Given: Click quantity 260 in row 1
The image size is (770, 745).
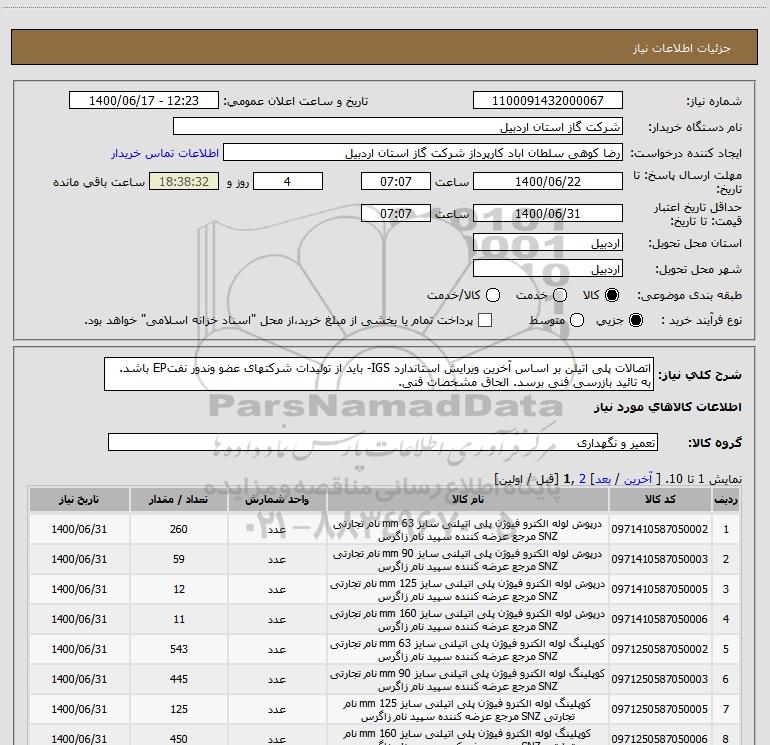Looking at the screenshot, I should click(x=179, y=529).
